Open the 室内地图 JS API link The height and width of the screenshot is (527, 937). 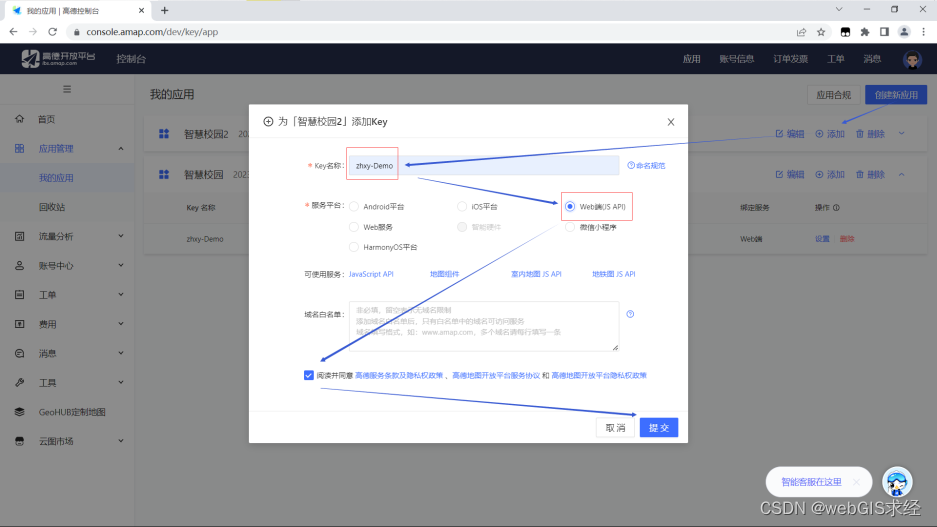(536, 274)
